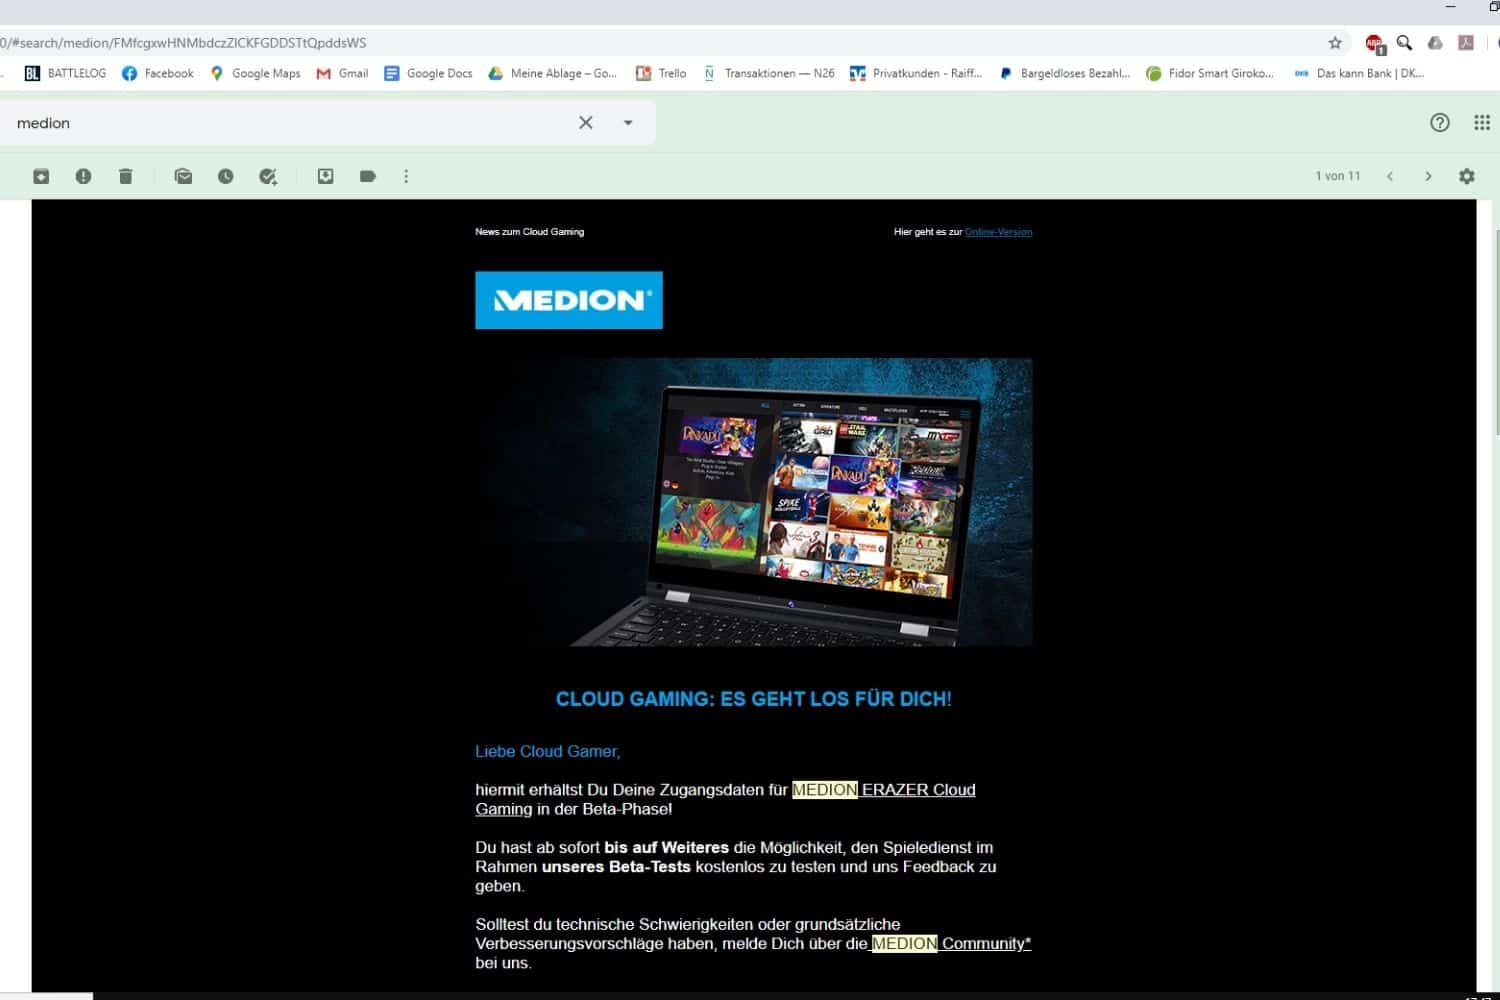This screenshot has height=1000, width=1500.
Task: Open the MEDION Community link
Action: [951, 943]
